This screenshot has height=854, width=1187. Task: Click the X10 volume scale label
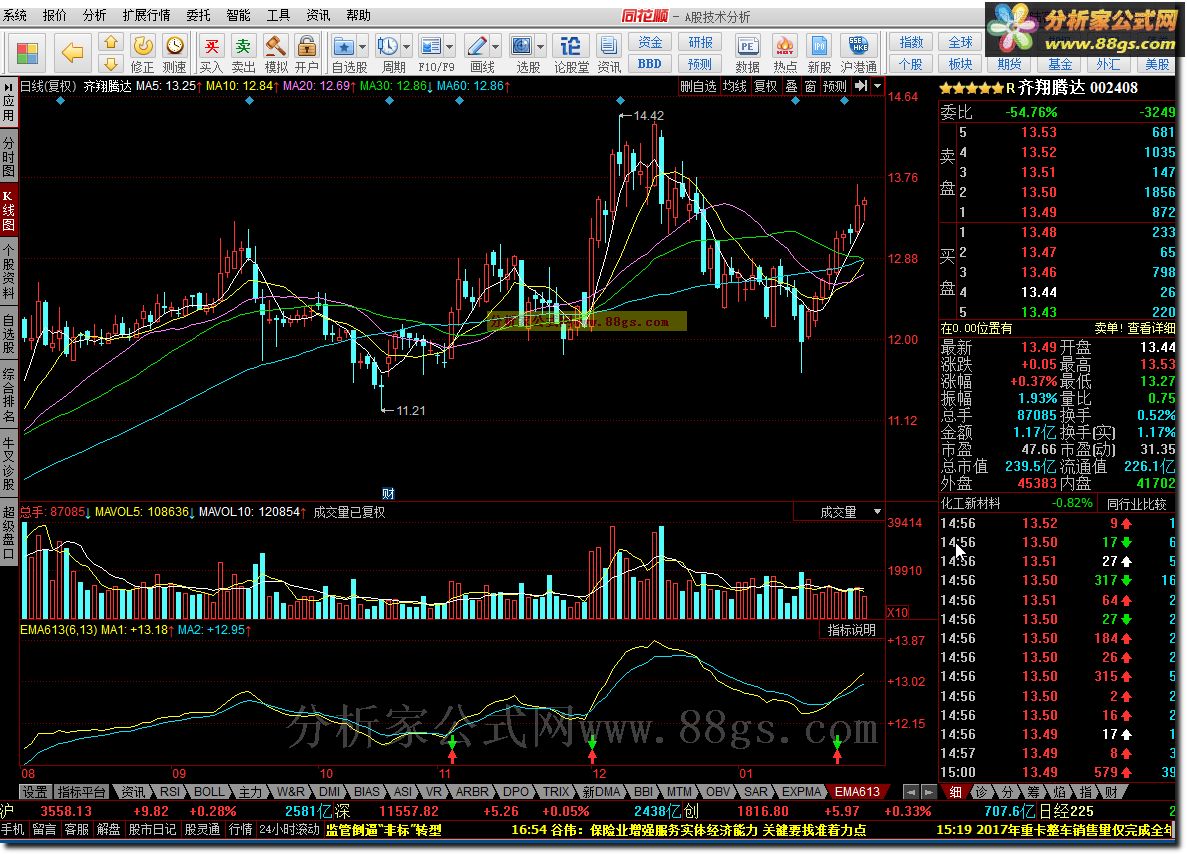point(898,612)
